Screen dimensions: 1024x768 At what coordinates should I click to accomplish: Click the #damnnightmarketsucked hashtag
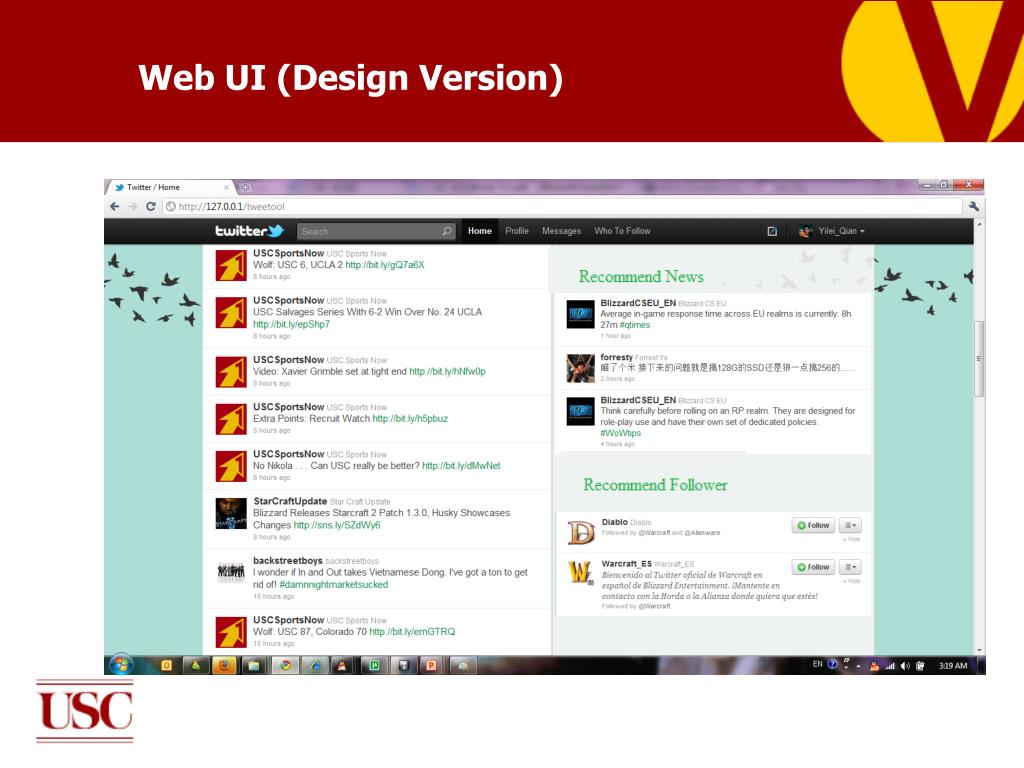coord(334,584)
